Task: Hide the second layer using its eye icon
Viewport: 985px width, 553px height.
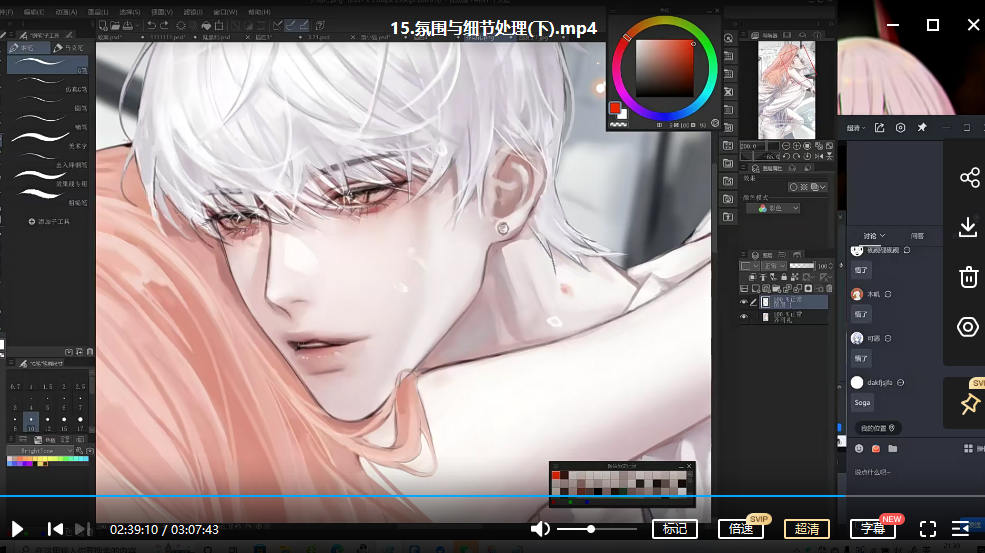Action: [x=743, y=317]
